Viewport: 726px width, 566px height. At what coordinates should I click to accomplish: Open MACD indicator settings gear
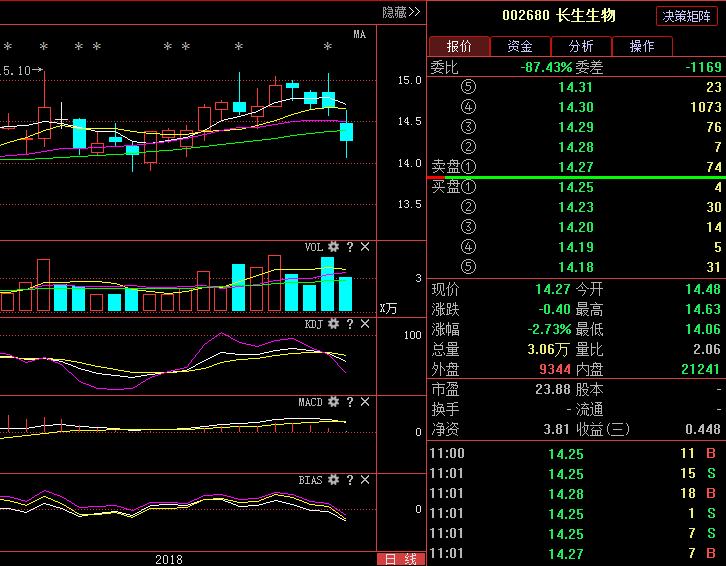click(334, 402)
